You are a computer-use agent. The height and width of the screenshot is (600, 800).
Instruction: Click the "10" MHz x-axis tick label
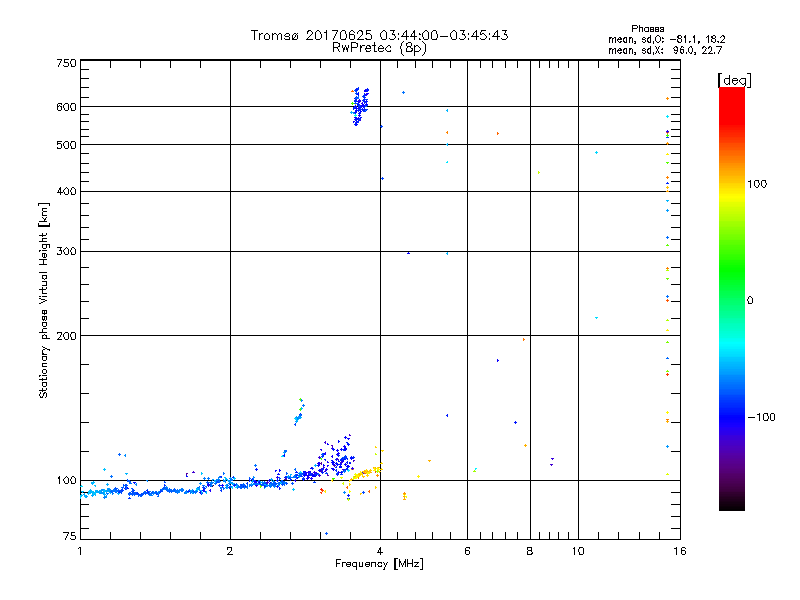click(578, 551)
